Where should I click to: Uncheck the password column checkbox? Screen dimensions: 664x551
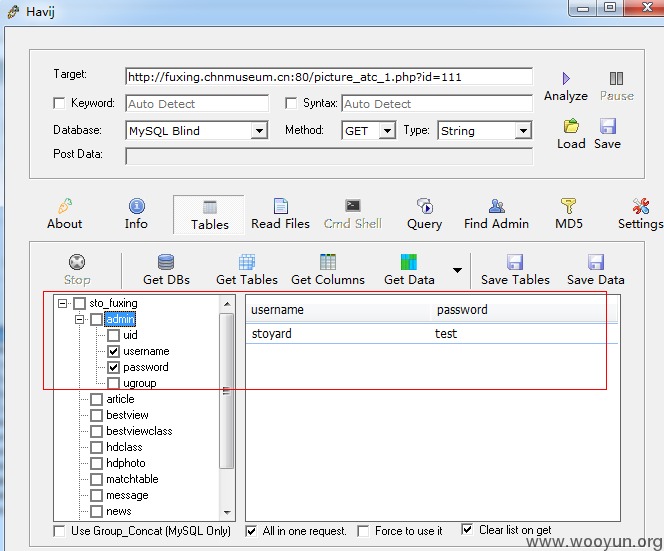pyautogui.click(x=113, y=367)
